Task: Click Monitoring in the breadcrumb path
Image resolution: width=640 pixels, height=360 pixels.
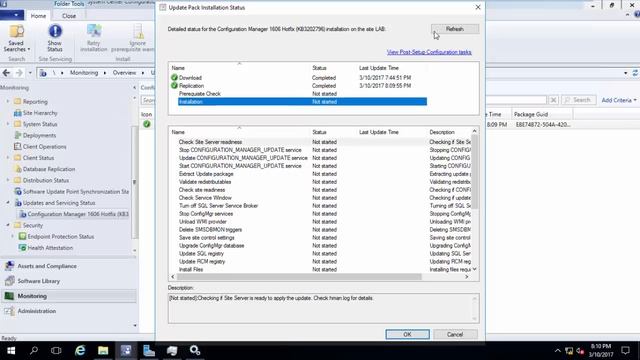Action: coord(84,73)
